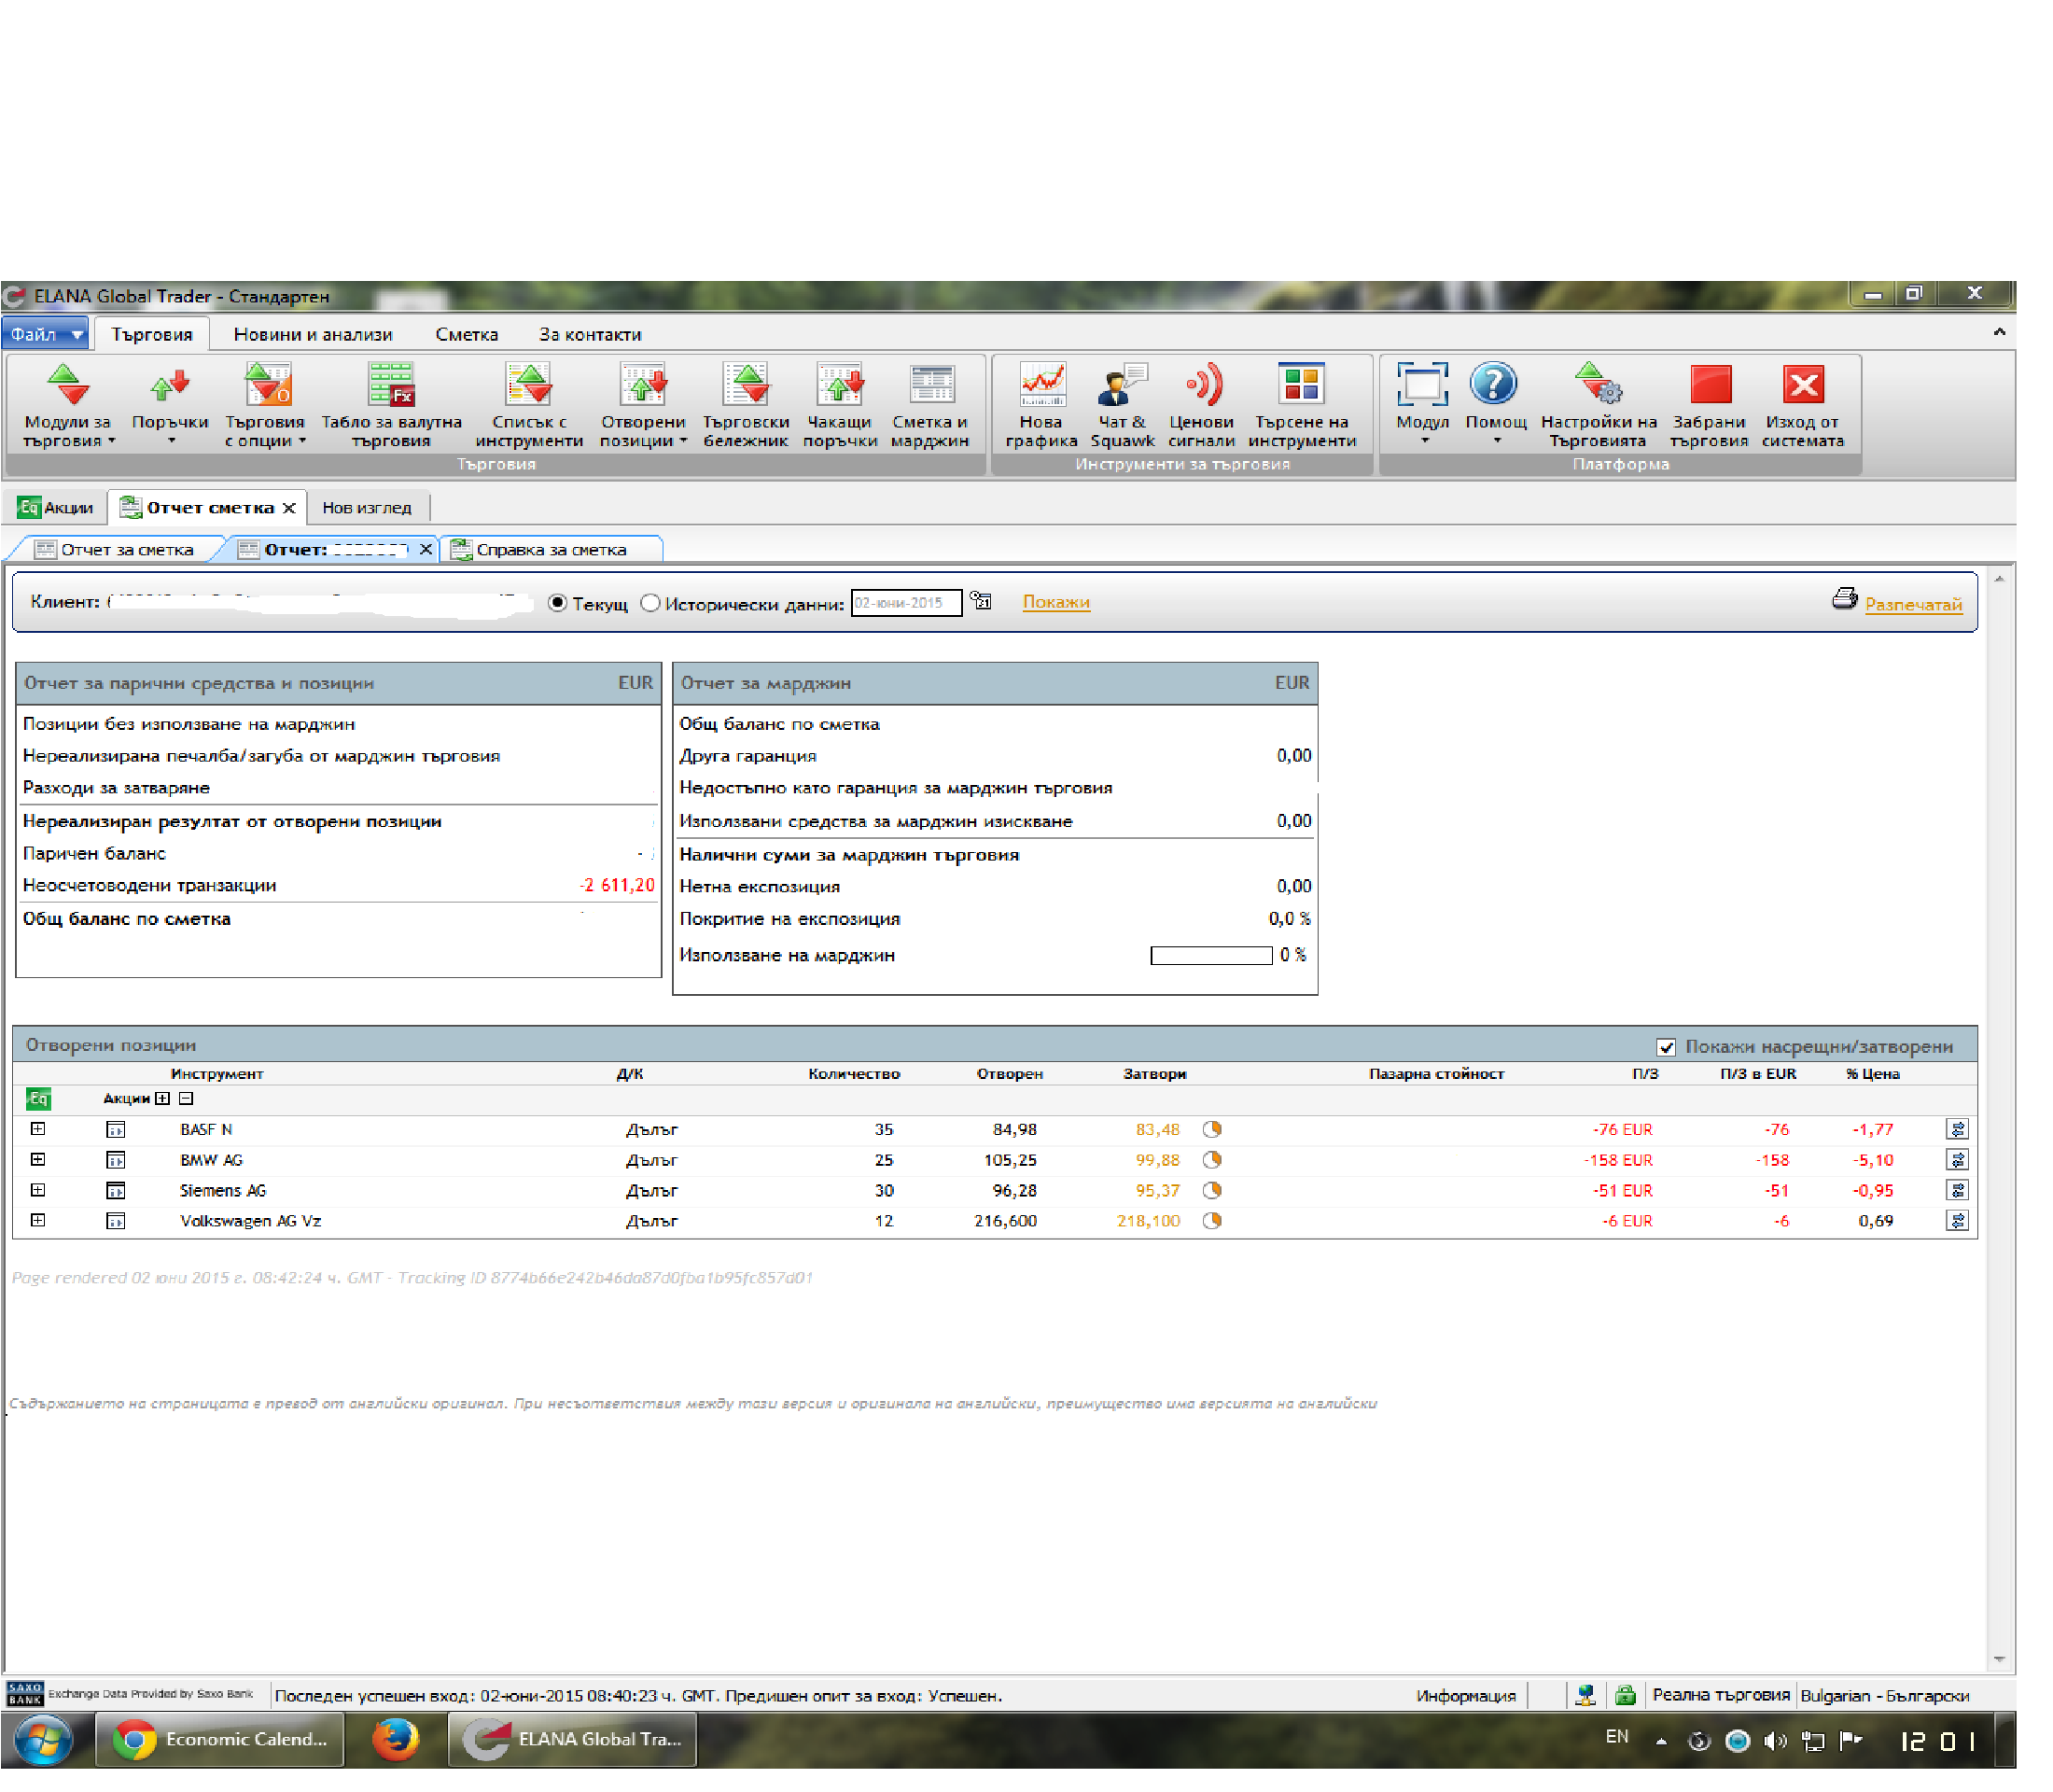Close the Отчет сметка tab
This screenshot has height=1792, width=2053.
pyautogui.click(x=288, y=508)
